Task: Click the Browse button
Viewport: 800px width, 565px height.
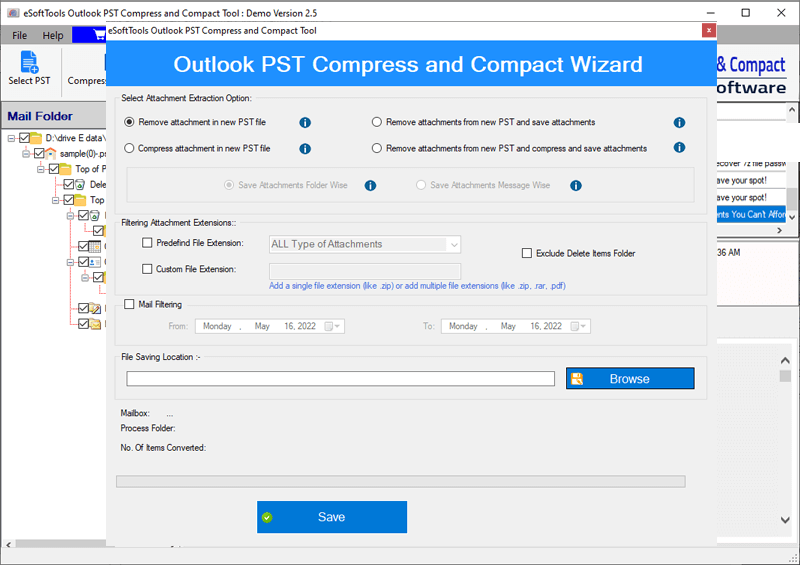Action: pos(630,379)
